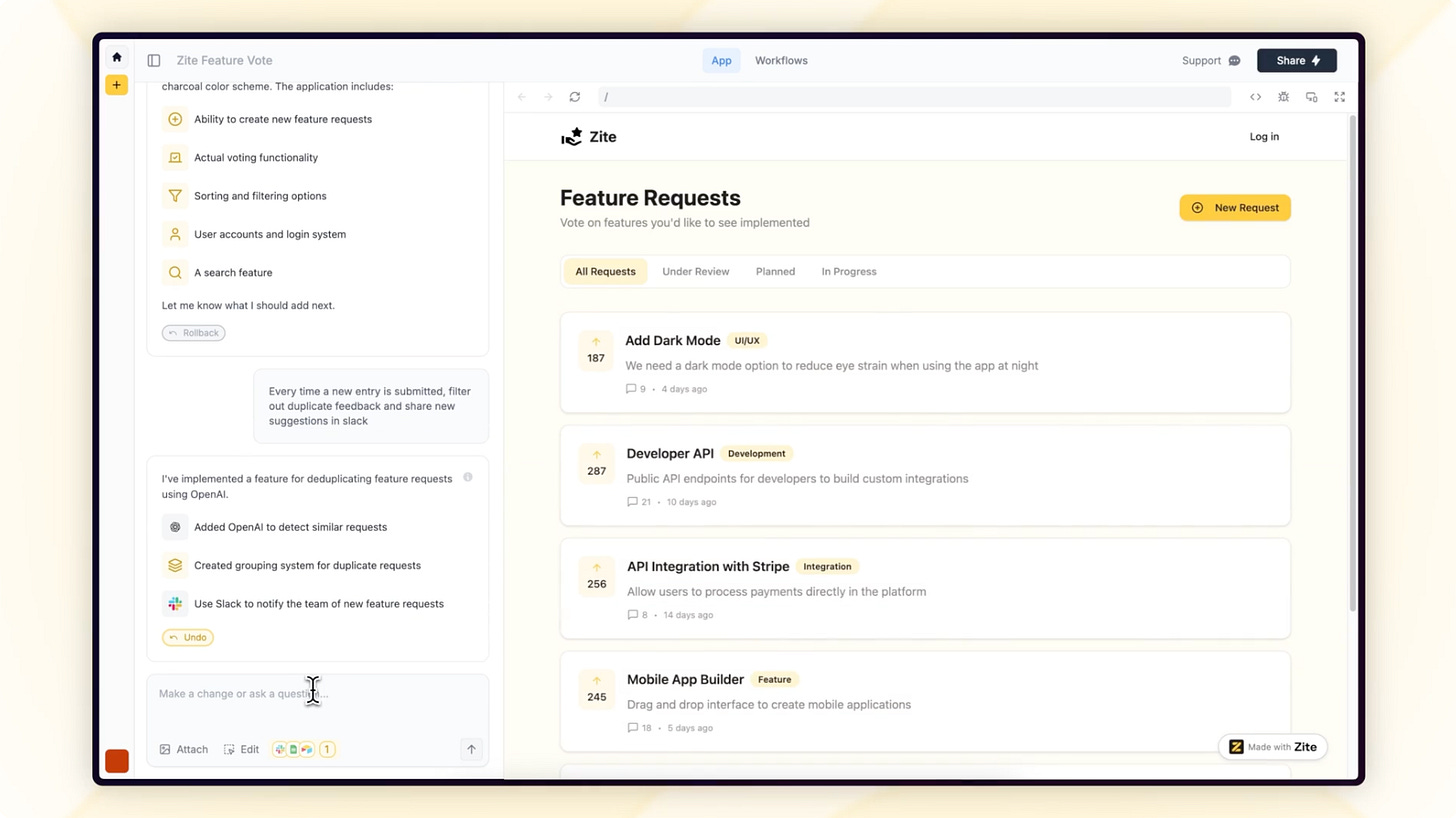
Task: Click the Made with Zite badge
Action: (x=1272, y=747)
